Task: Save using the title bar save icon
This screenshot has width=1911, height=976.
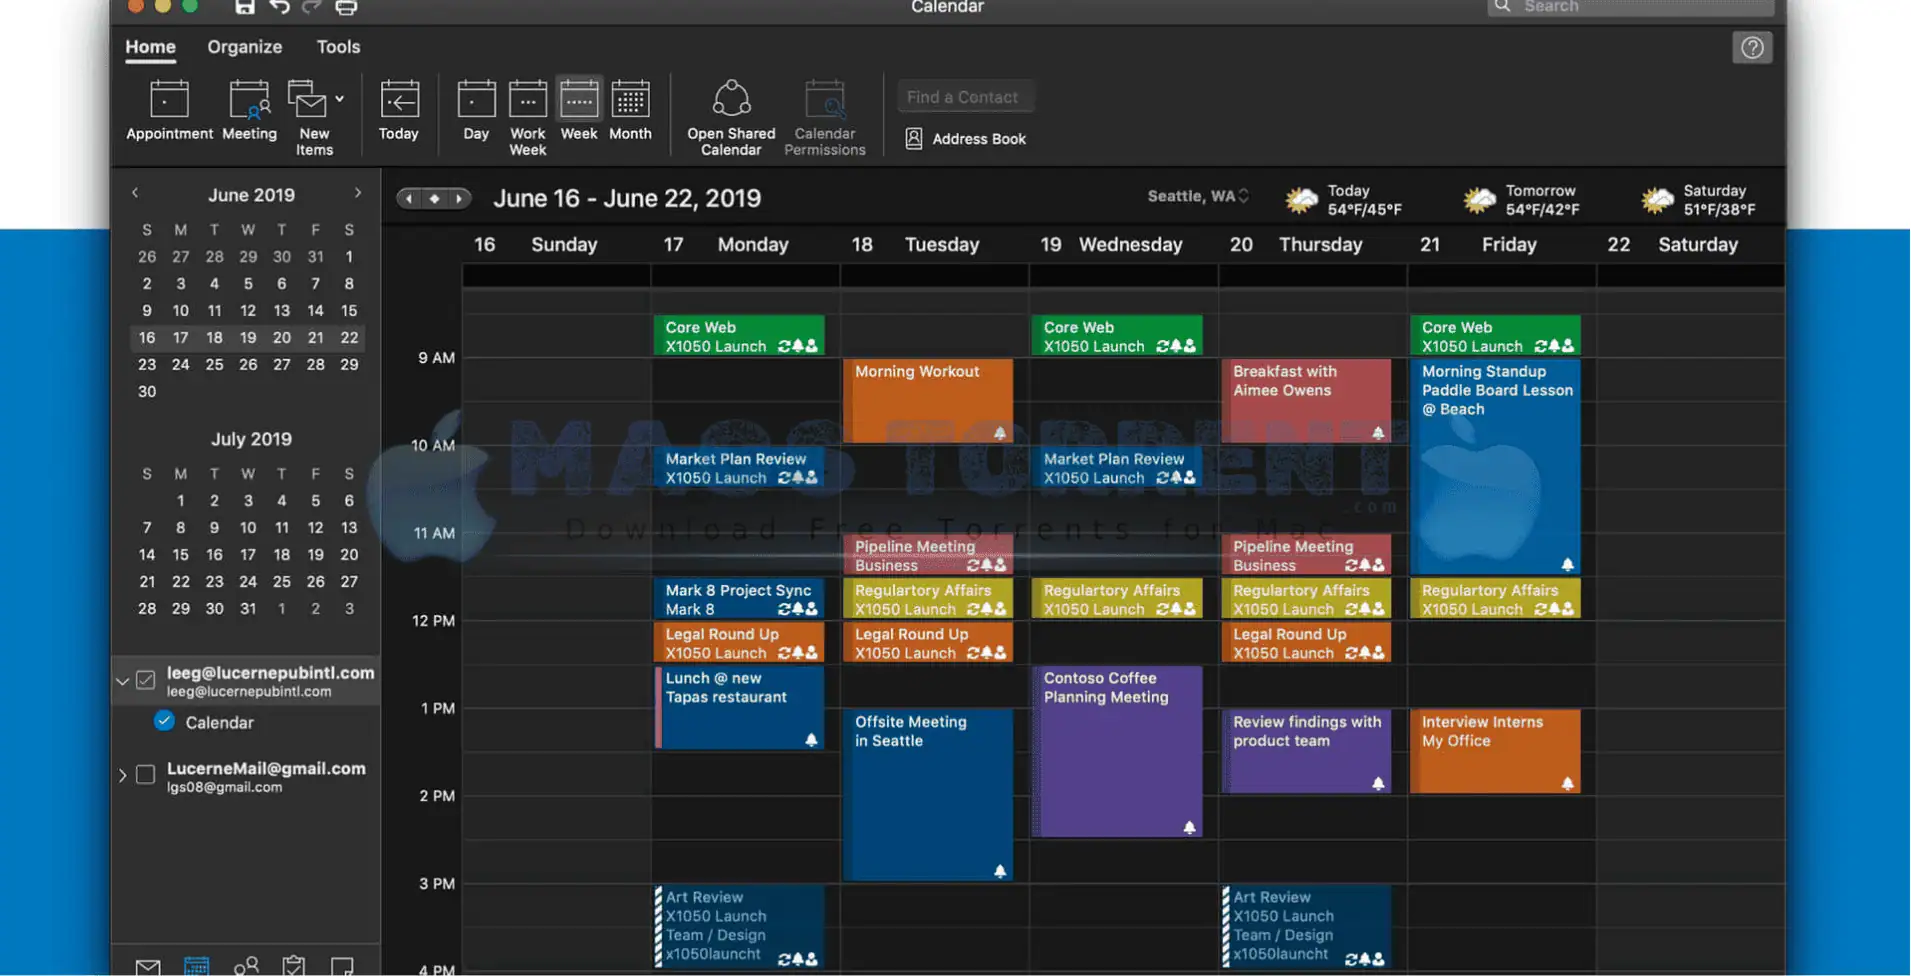Action: [244, 7]
